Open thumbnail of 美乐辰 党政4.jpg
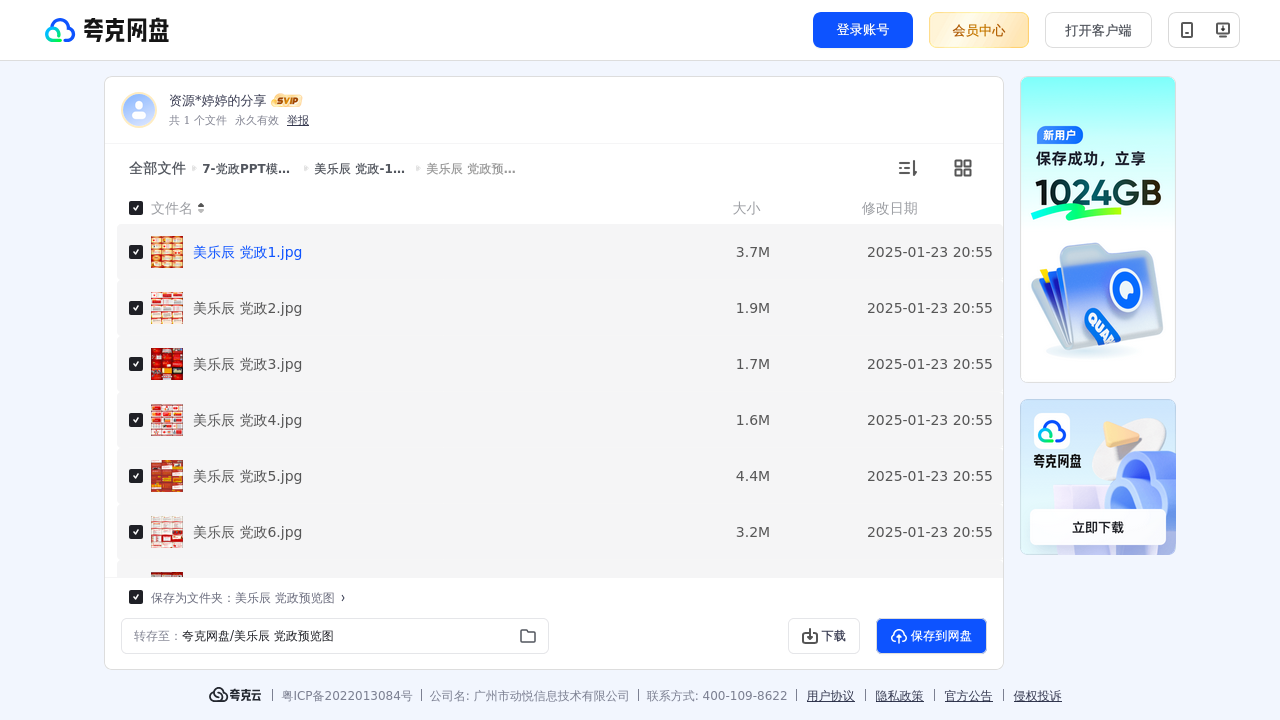This screenshot has width=1280, height=720. (x=167, y=420)
